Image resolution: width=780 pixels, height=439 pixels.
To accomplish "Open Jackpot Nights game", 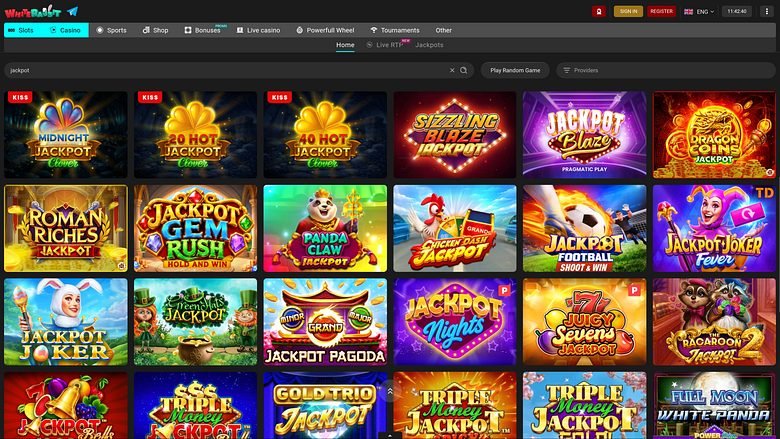I will click(455, 322).
